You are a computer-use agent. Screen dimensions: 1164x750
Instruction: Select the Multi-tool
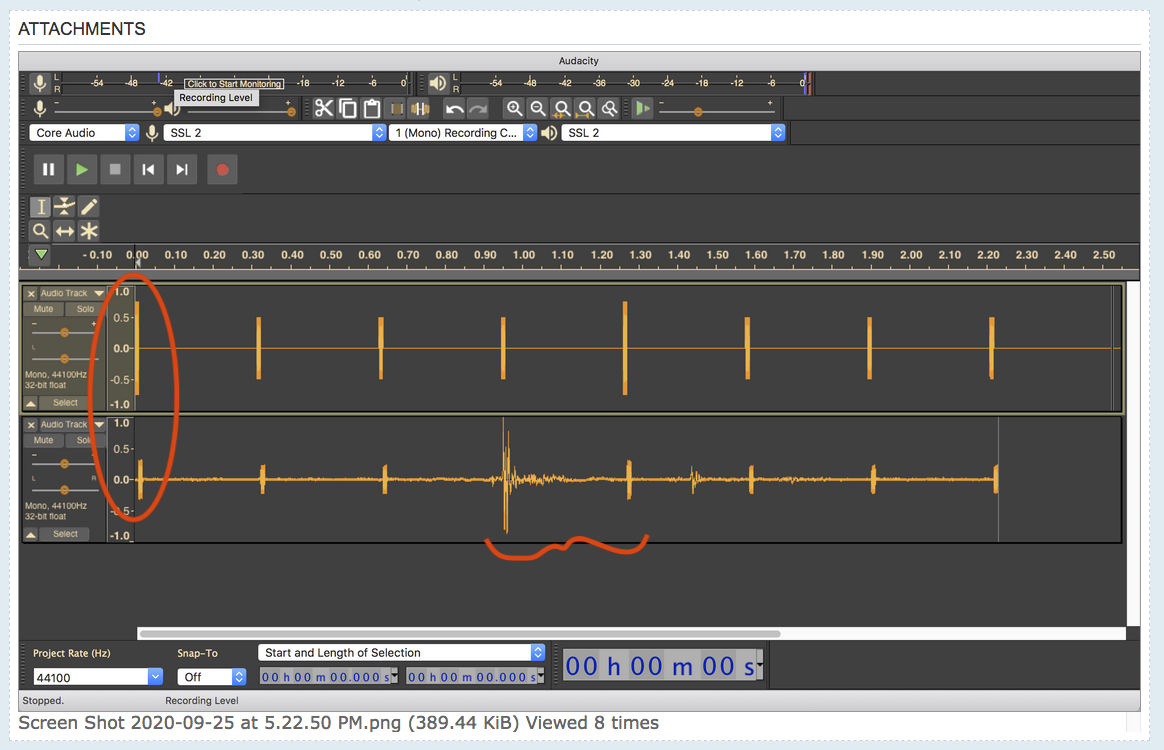[88, 230]
